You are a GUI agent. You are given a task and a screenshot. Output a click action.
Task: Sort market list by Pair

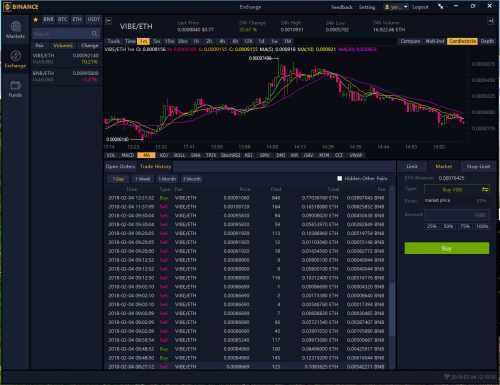point(40,45)
